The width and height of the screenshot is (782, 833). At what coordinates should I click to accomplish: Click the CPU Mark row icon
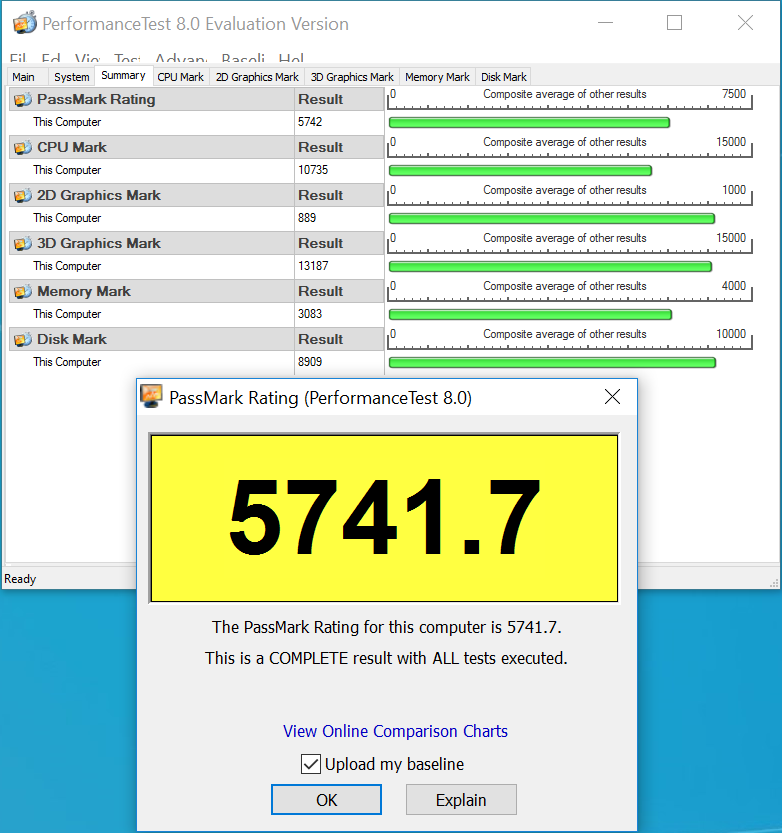pos(23,147)
